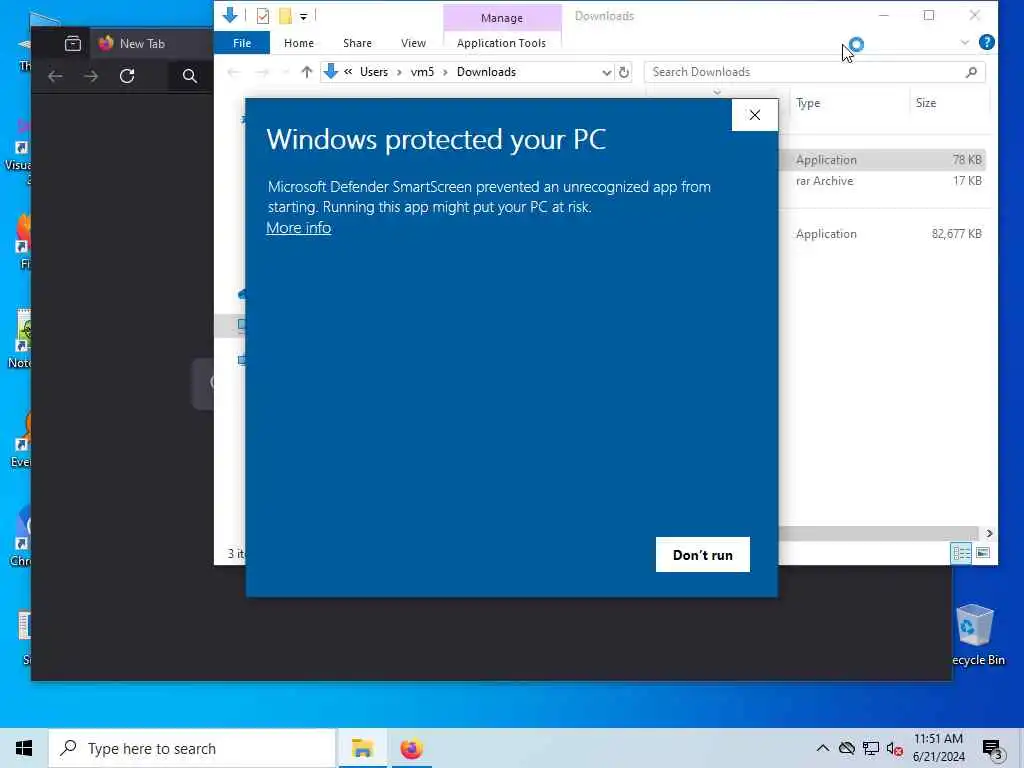Open Firefox from the taskbar
The image size is (1024, 768).
pos(411,748)
